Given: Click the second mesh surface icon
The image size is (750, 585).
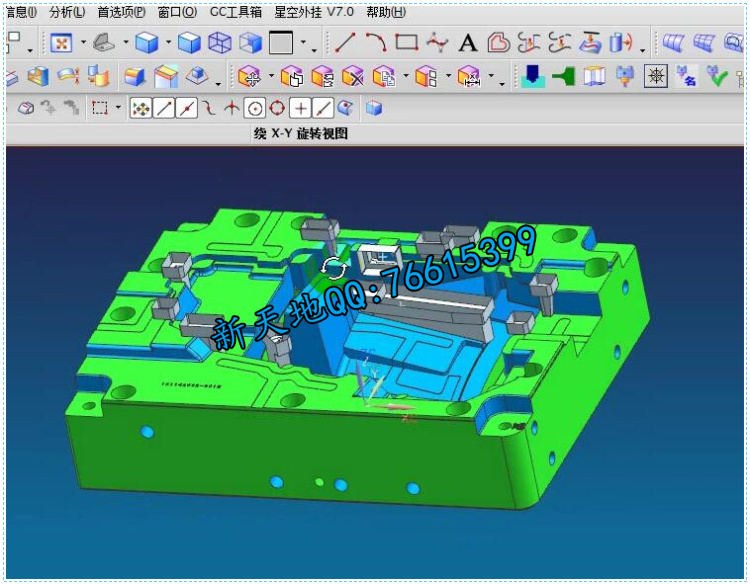Looking at the screenshot, I should point(704,43).
